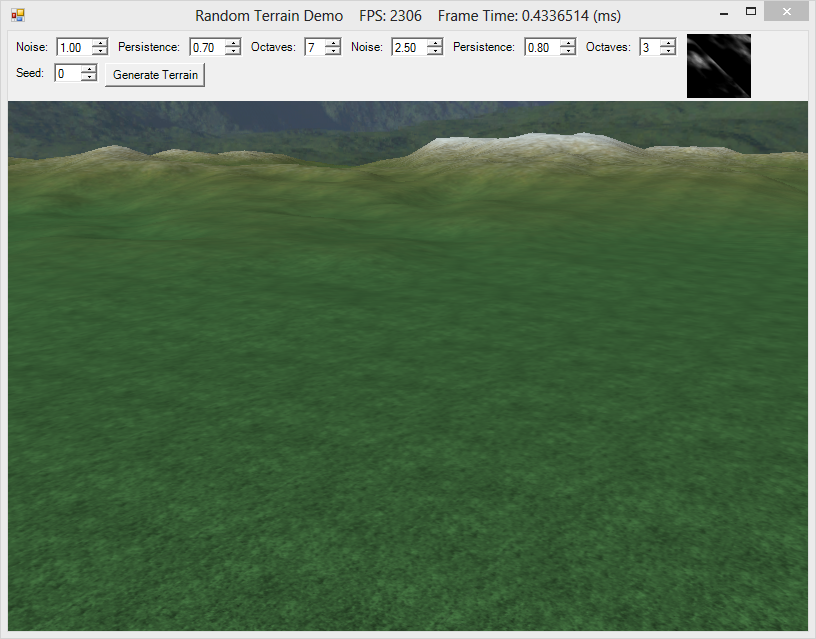This screenshot has height=639, width=816.
Task: Increase second Noise value 2.50
Action: click(x=435, y=43)
